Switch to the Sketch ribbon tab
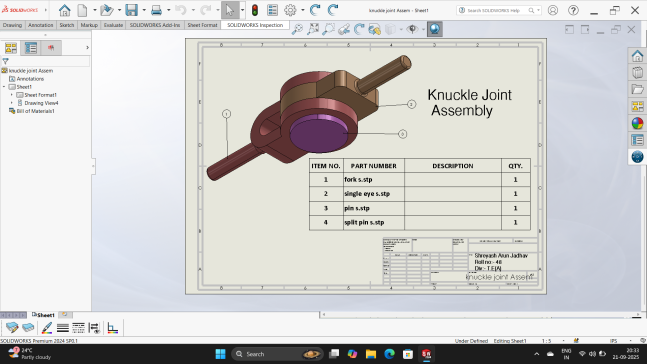 66,25
